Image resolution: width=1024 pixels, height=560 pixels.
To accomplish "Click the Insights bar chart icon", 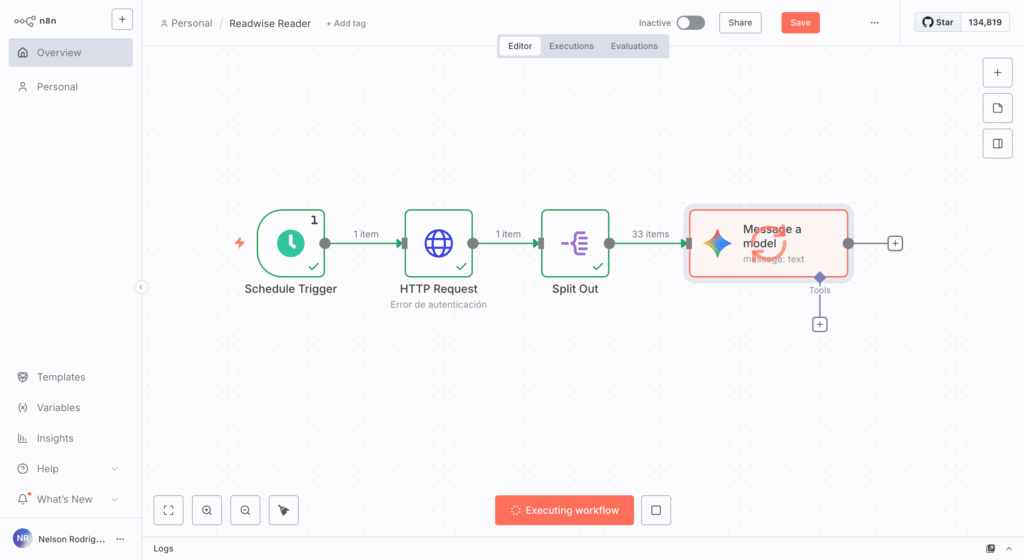I will point(23,439).
